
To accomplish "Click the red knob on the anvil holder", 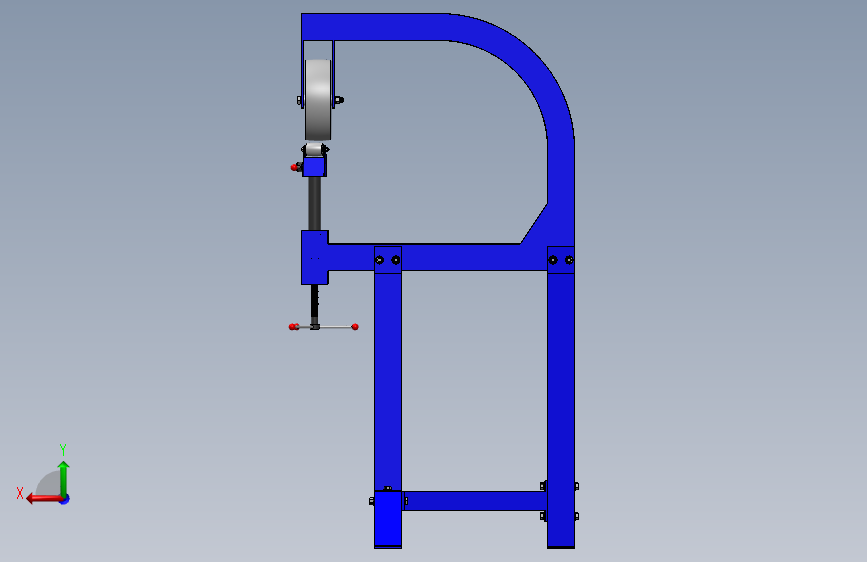I will pos(294,167).
